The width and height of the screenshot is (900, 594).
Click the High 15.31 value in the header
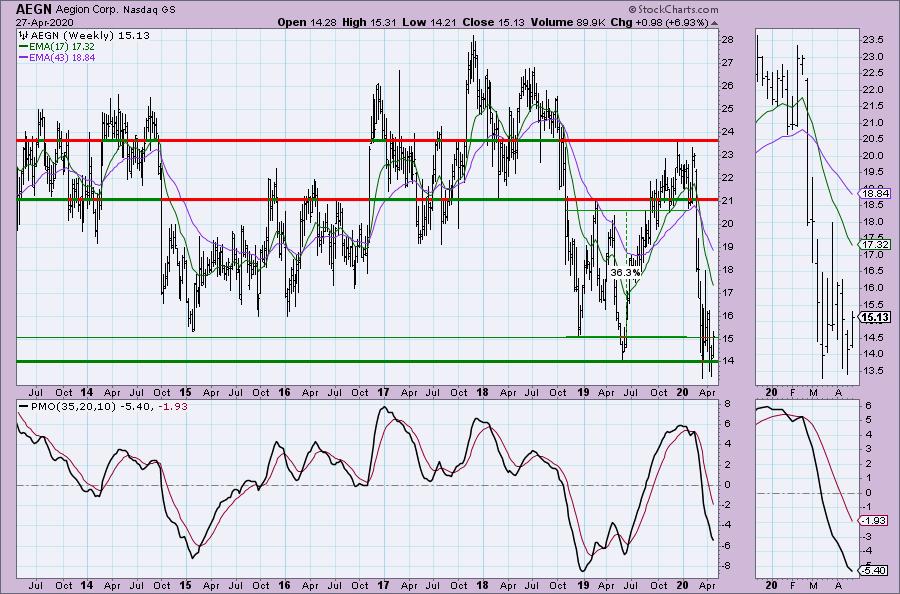point(372,22)
